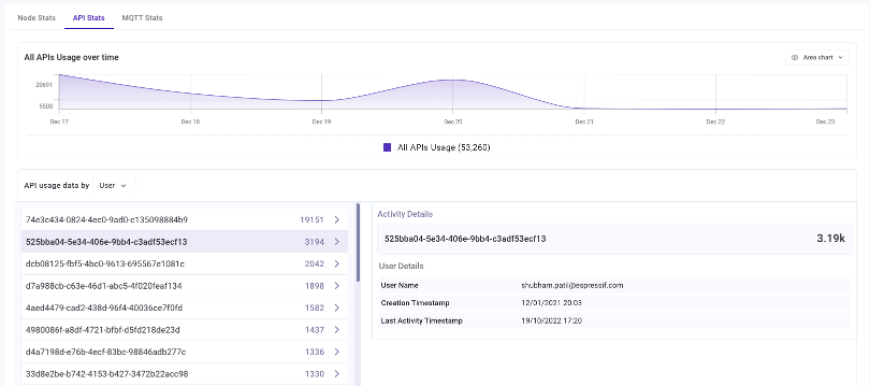
Task: Click the user list vertical scrollbar
Action: tap(358, 242)
